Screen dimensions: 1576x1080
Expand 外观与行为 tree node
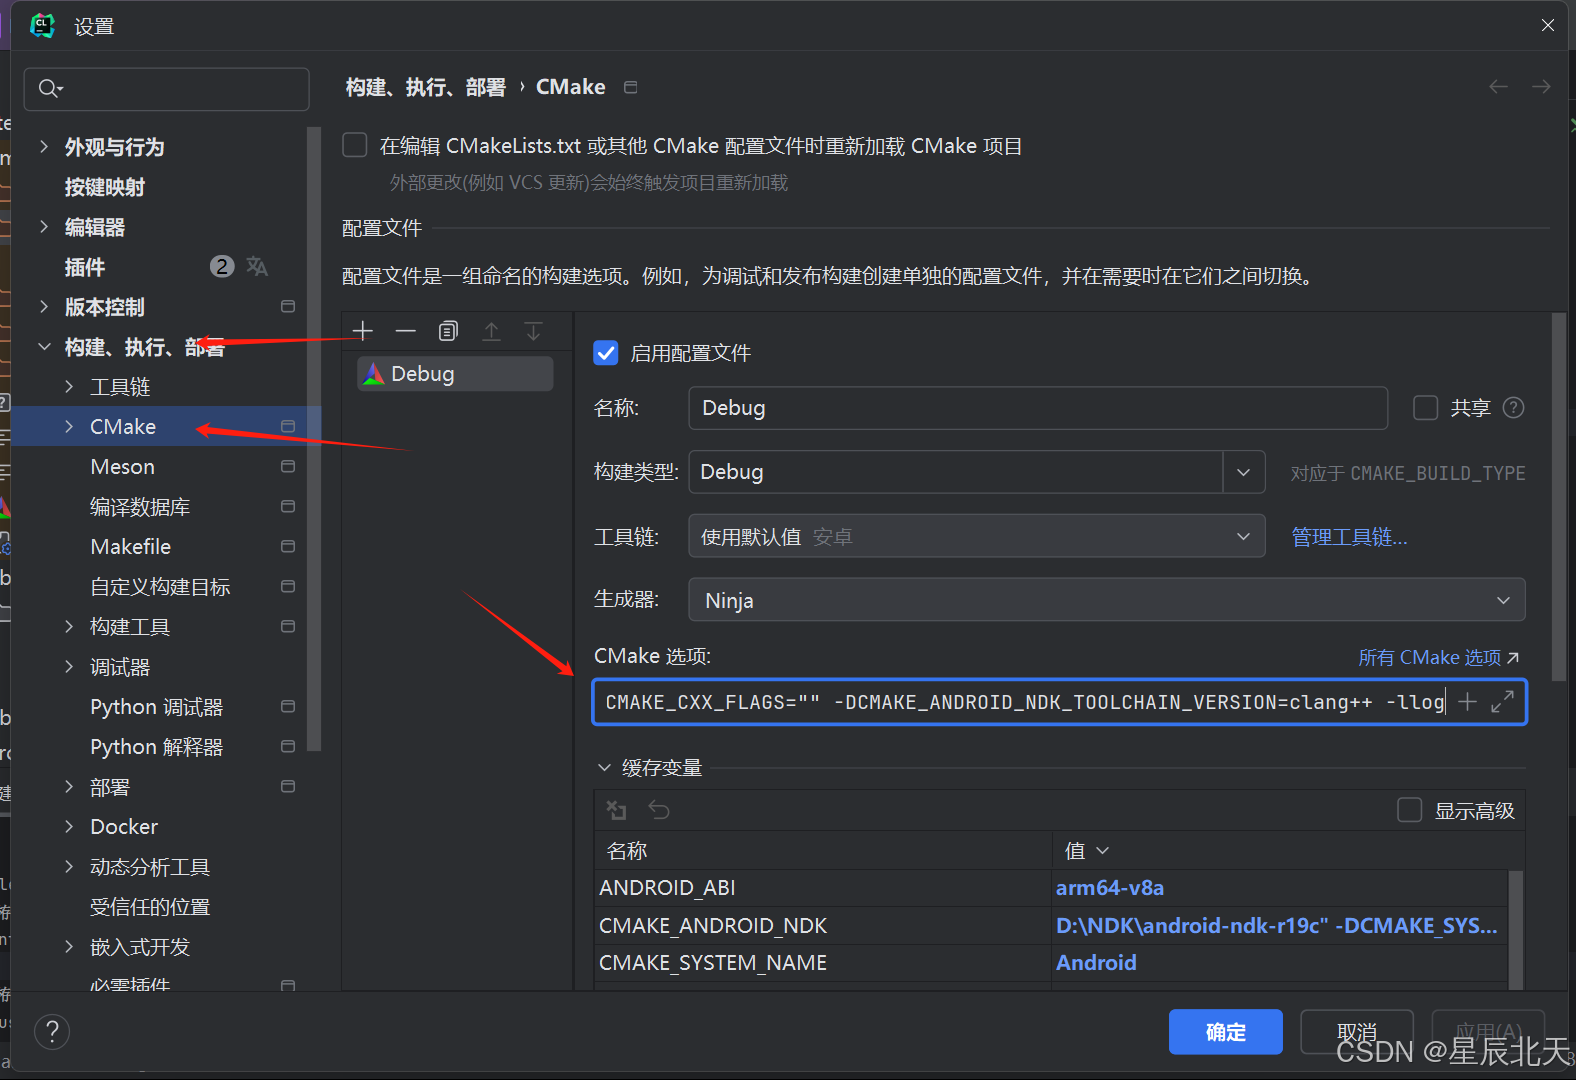coord(43,146)
